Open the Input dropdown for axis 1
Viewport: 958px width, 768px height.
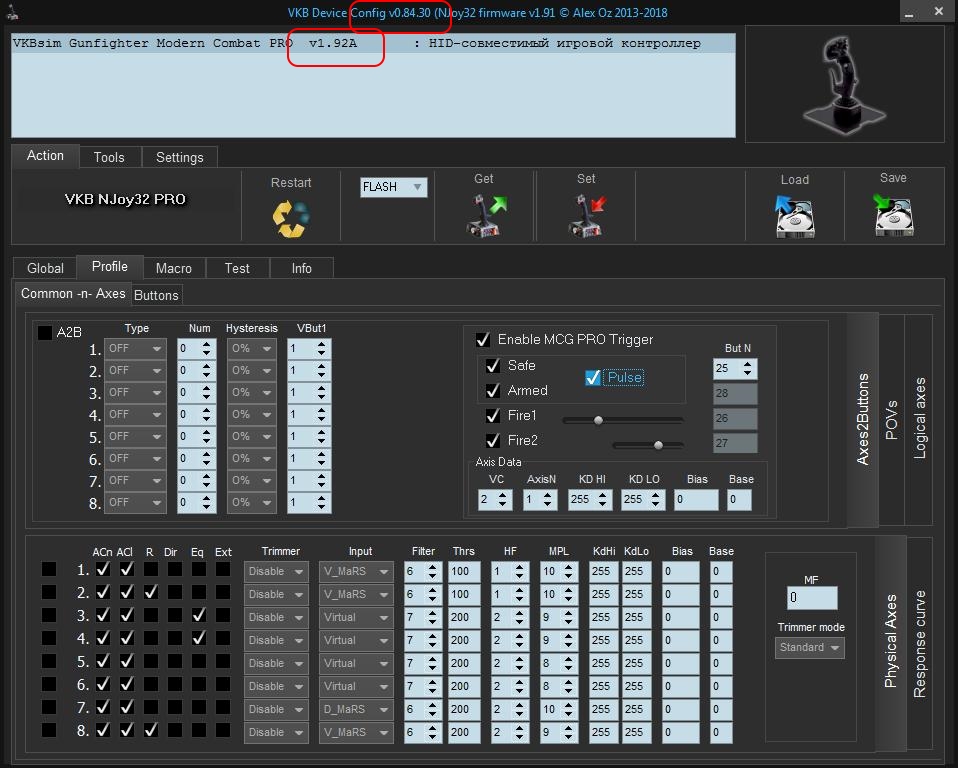(356, 571)
